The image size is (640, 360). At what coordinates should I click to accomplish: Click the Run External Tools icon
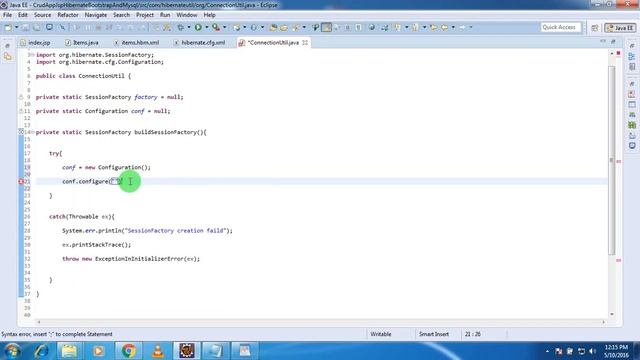[x=216, y=27]
